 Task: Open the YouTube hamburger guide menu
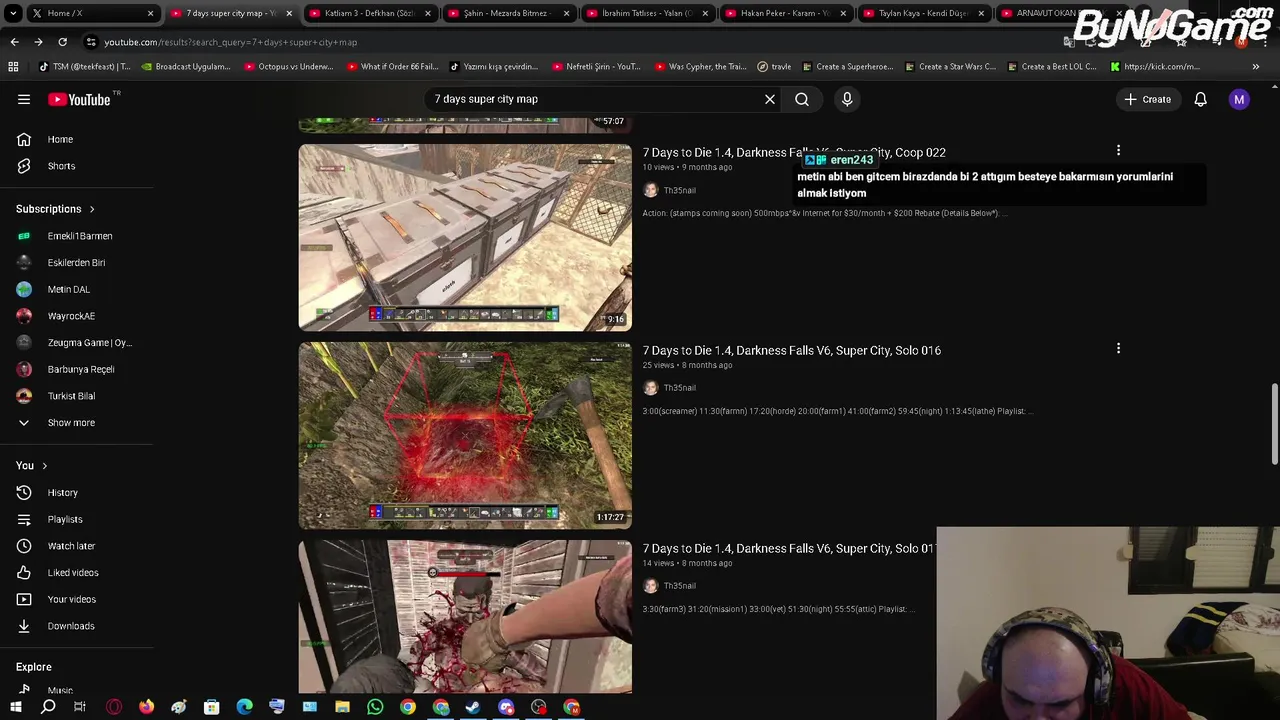tap(24, 99)
